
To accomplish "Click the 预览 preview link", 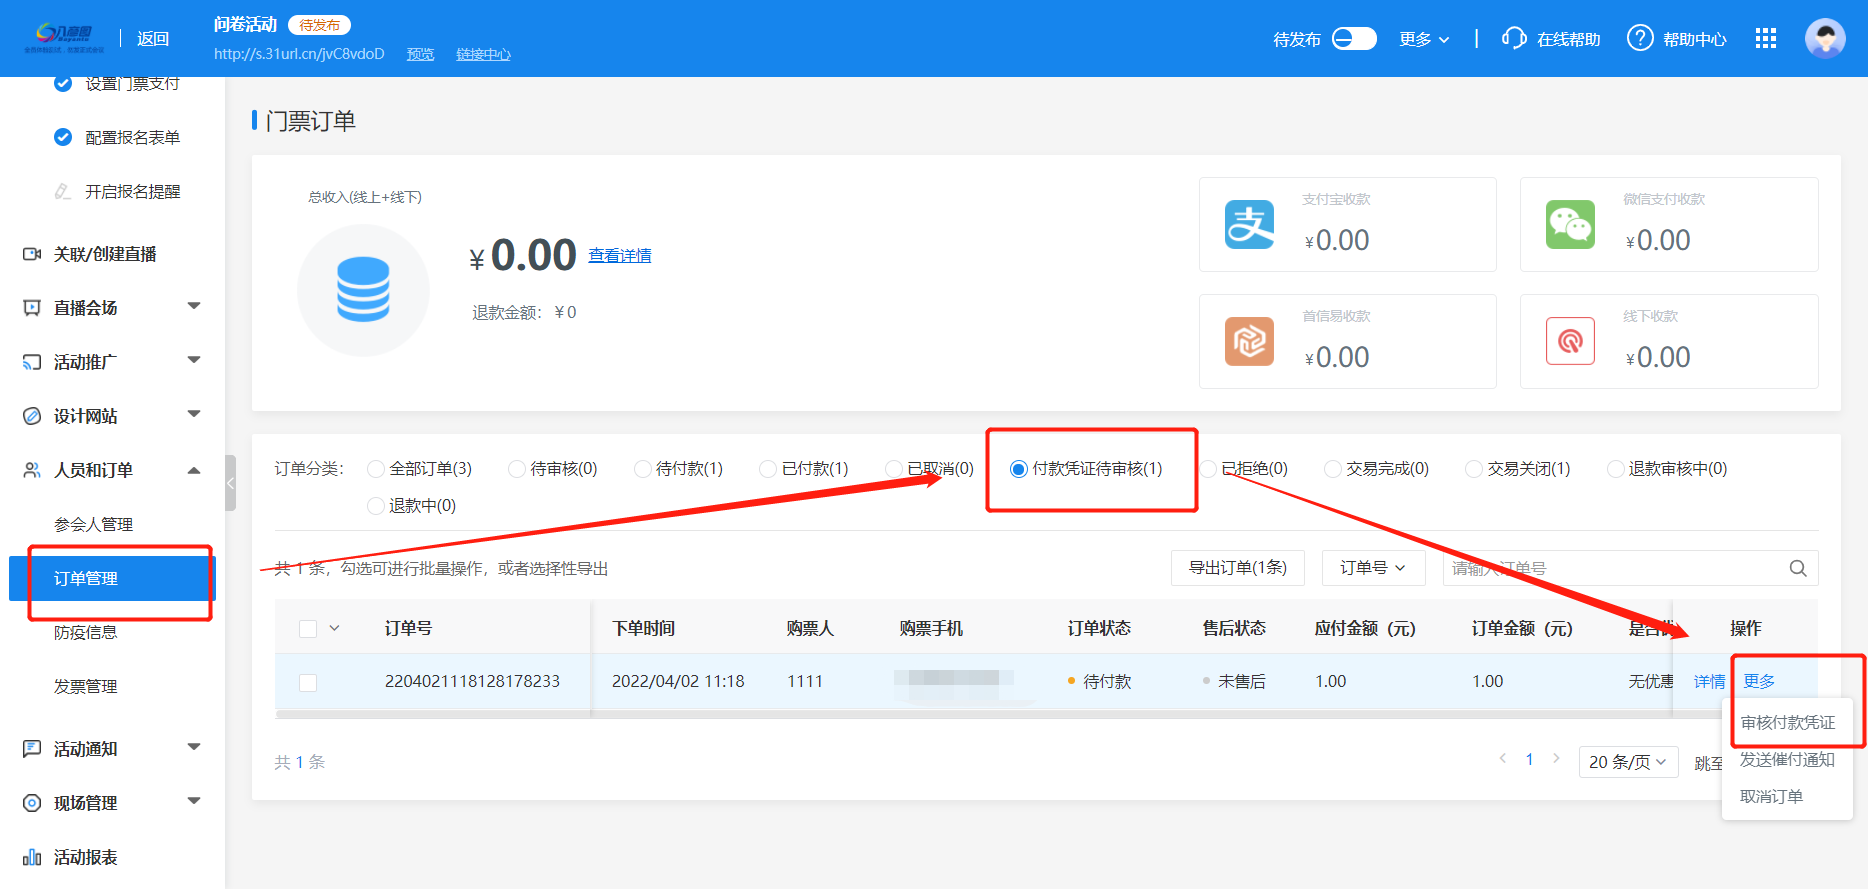I will tap(420, 54).
